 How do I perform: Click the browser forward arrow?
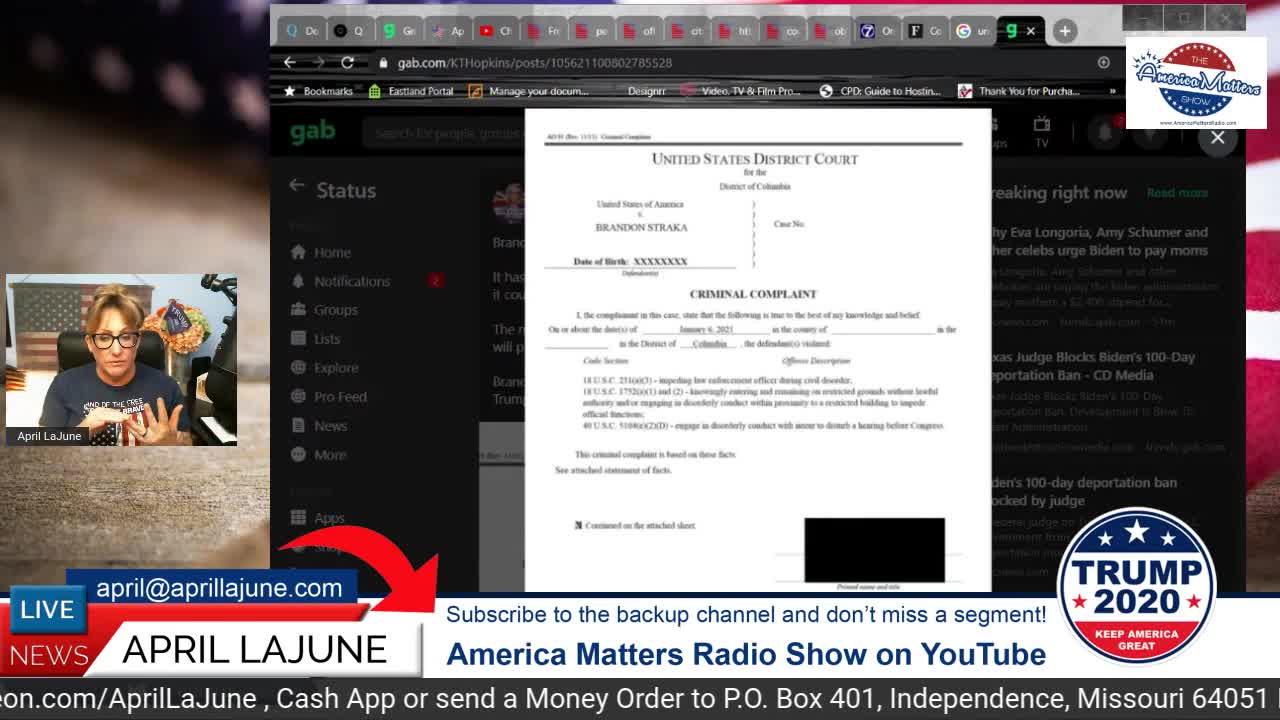[x=318, y=62]
